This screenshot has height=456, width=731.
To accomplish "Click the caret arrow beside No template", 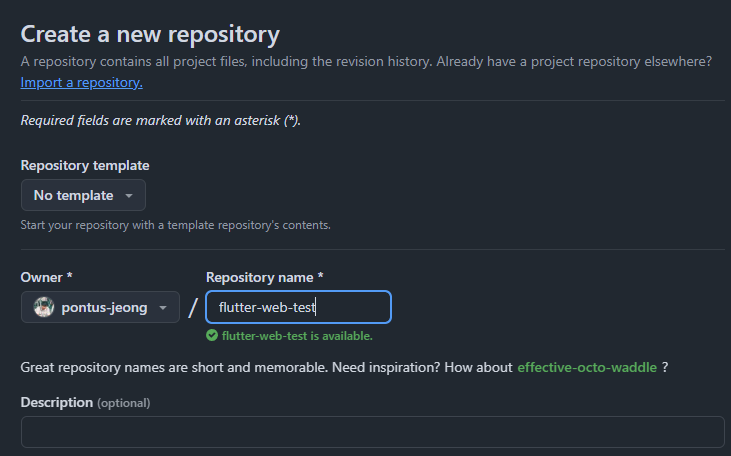I will point(129,196).
